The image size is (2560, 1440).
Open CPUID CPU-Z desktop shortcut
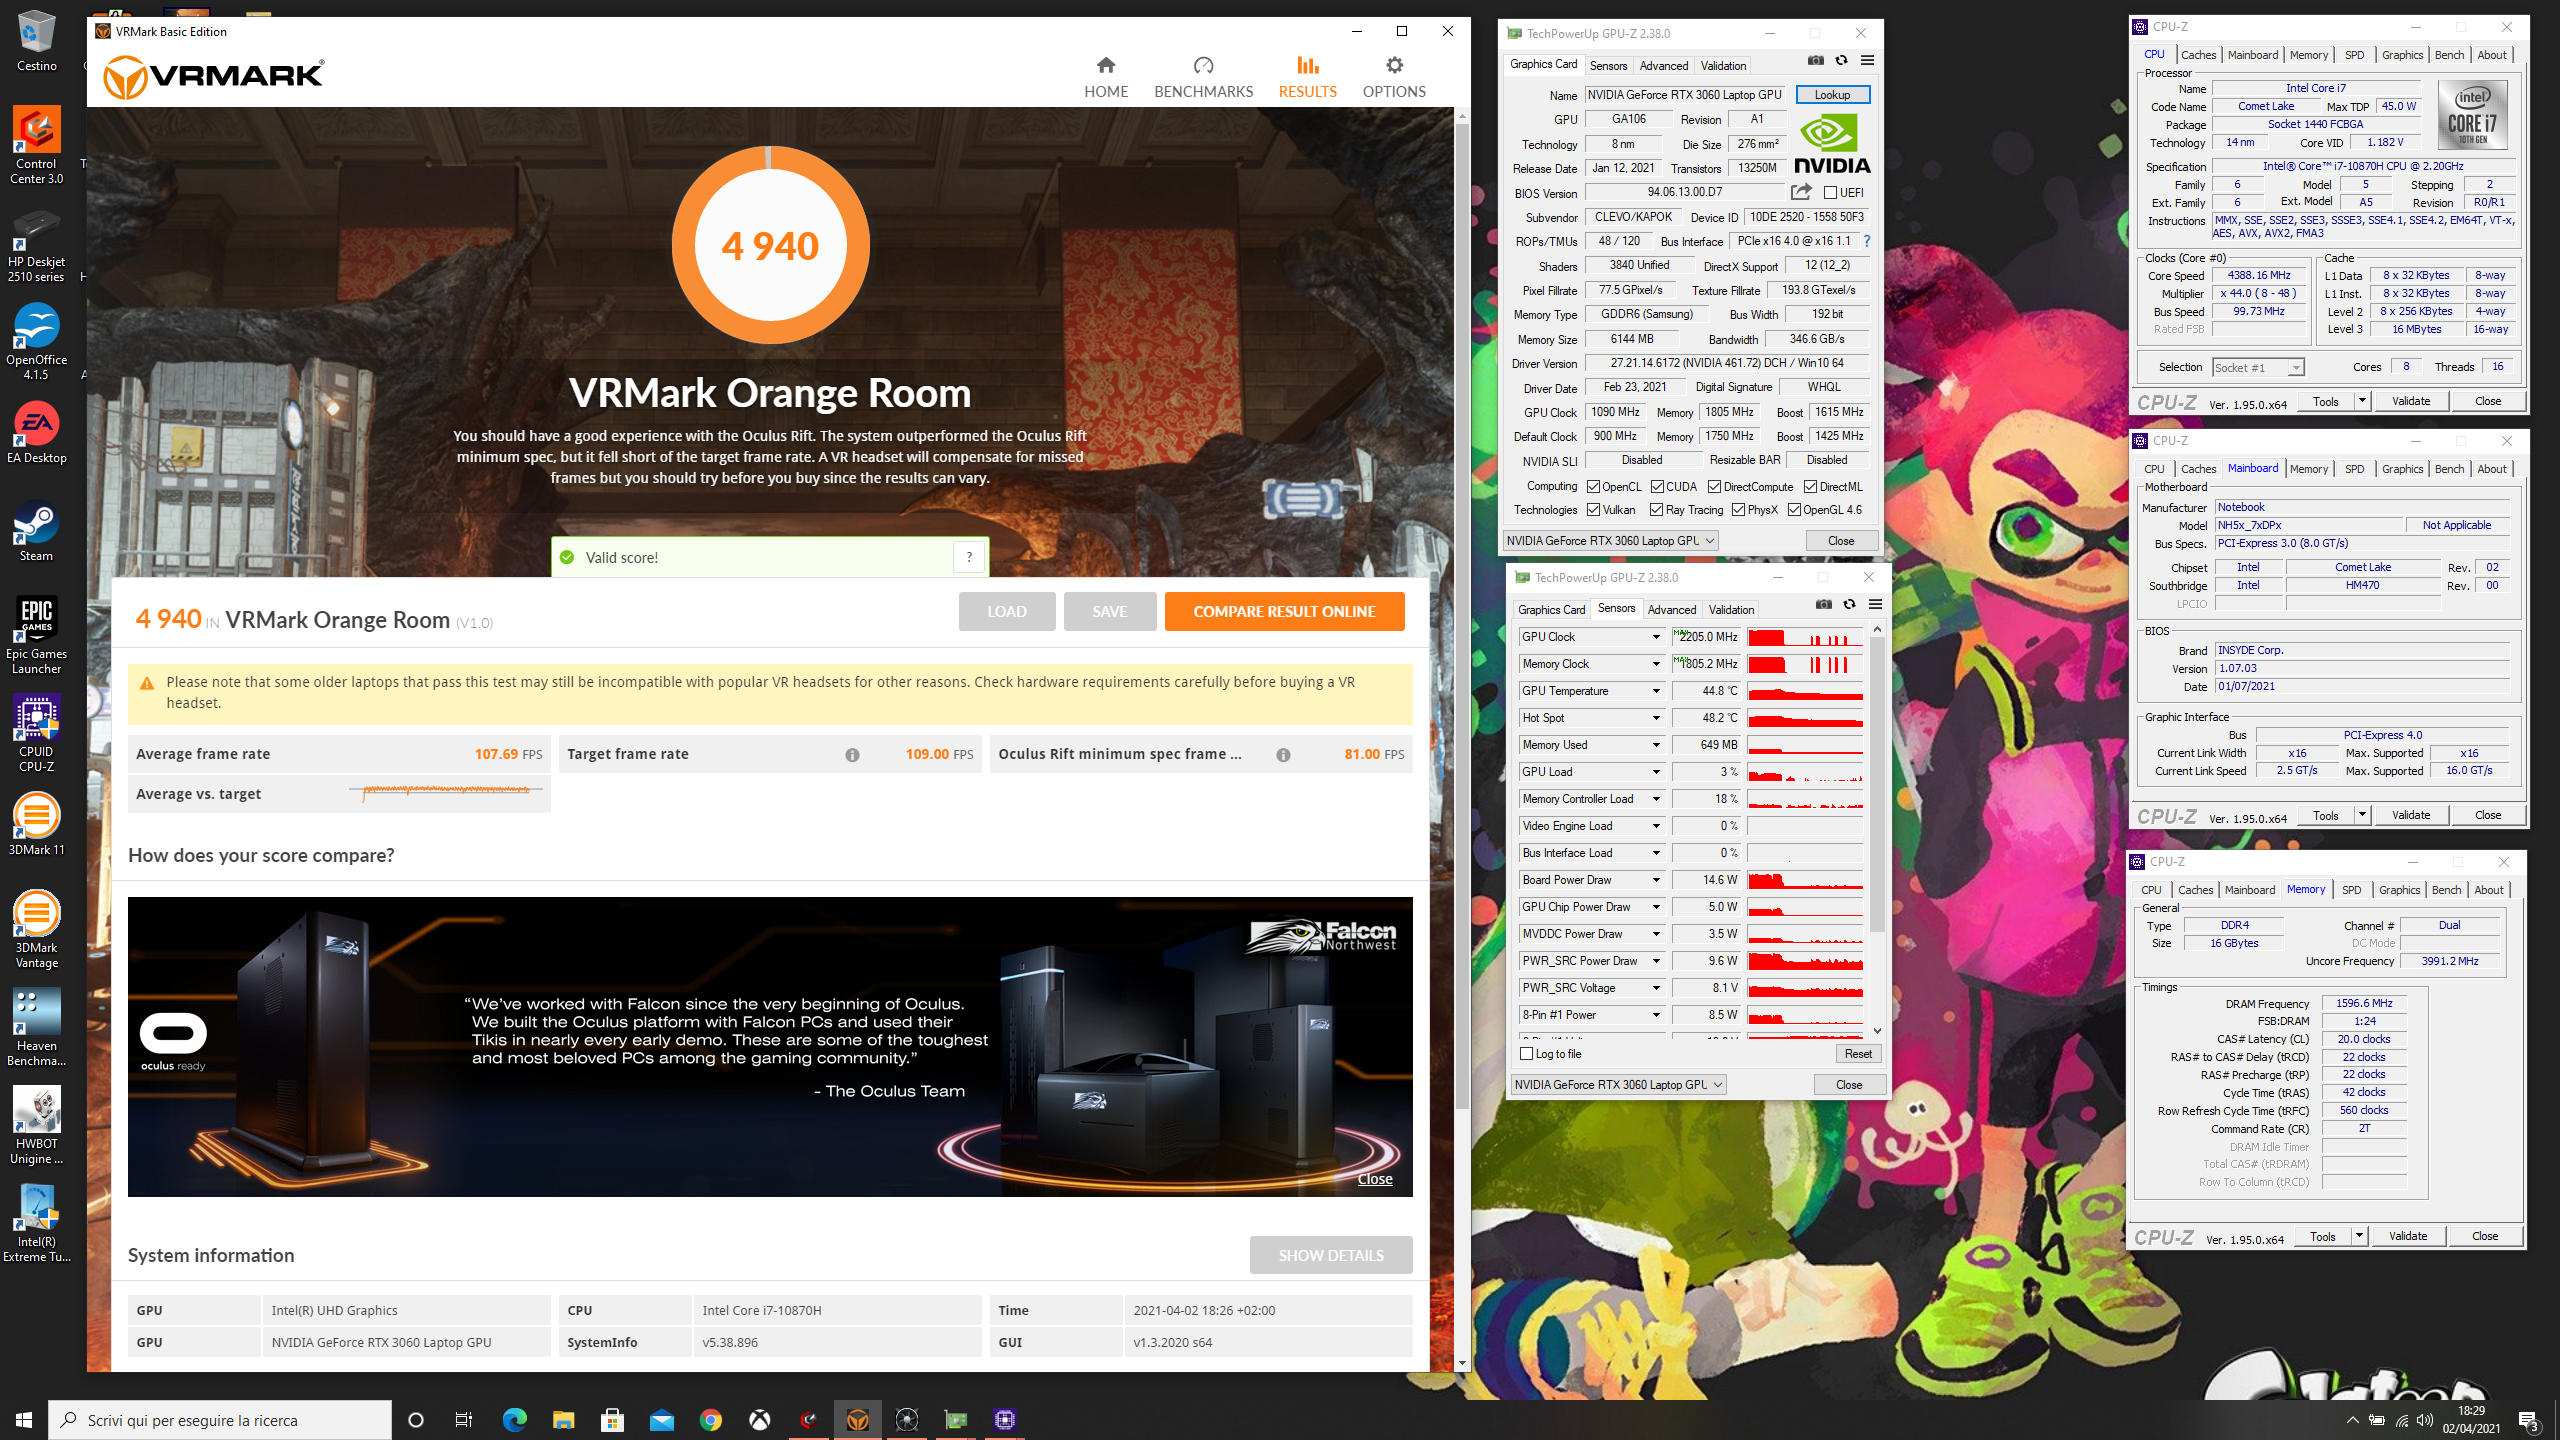pyautogui.click(x=36, y=733)
